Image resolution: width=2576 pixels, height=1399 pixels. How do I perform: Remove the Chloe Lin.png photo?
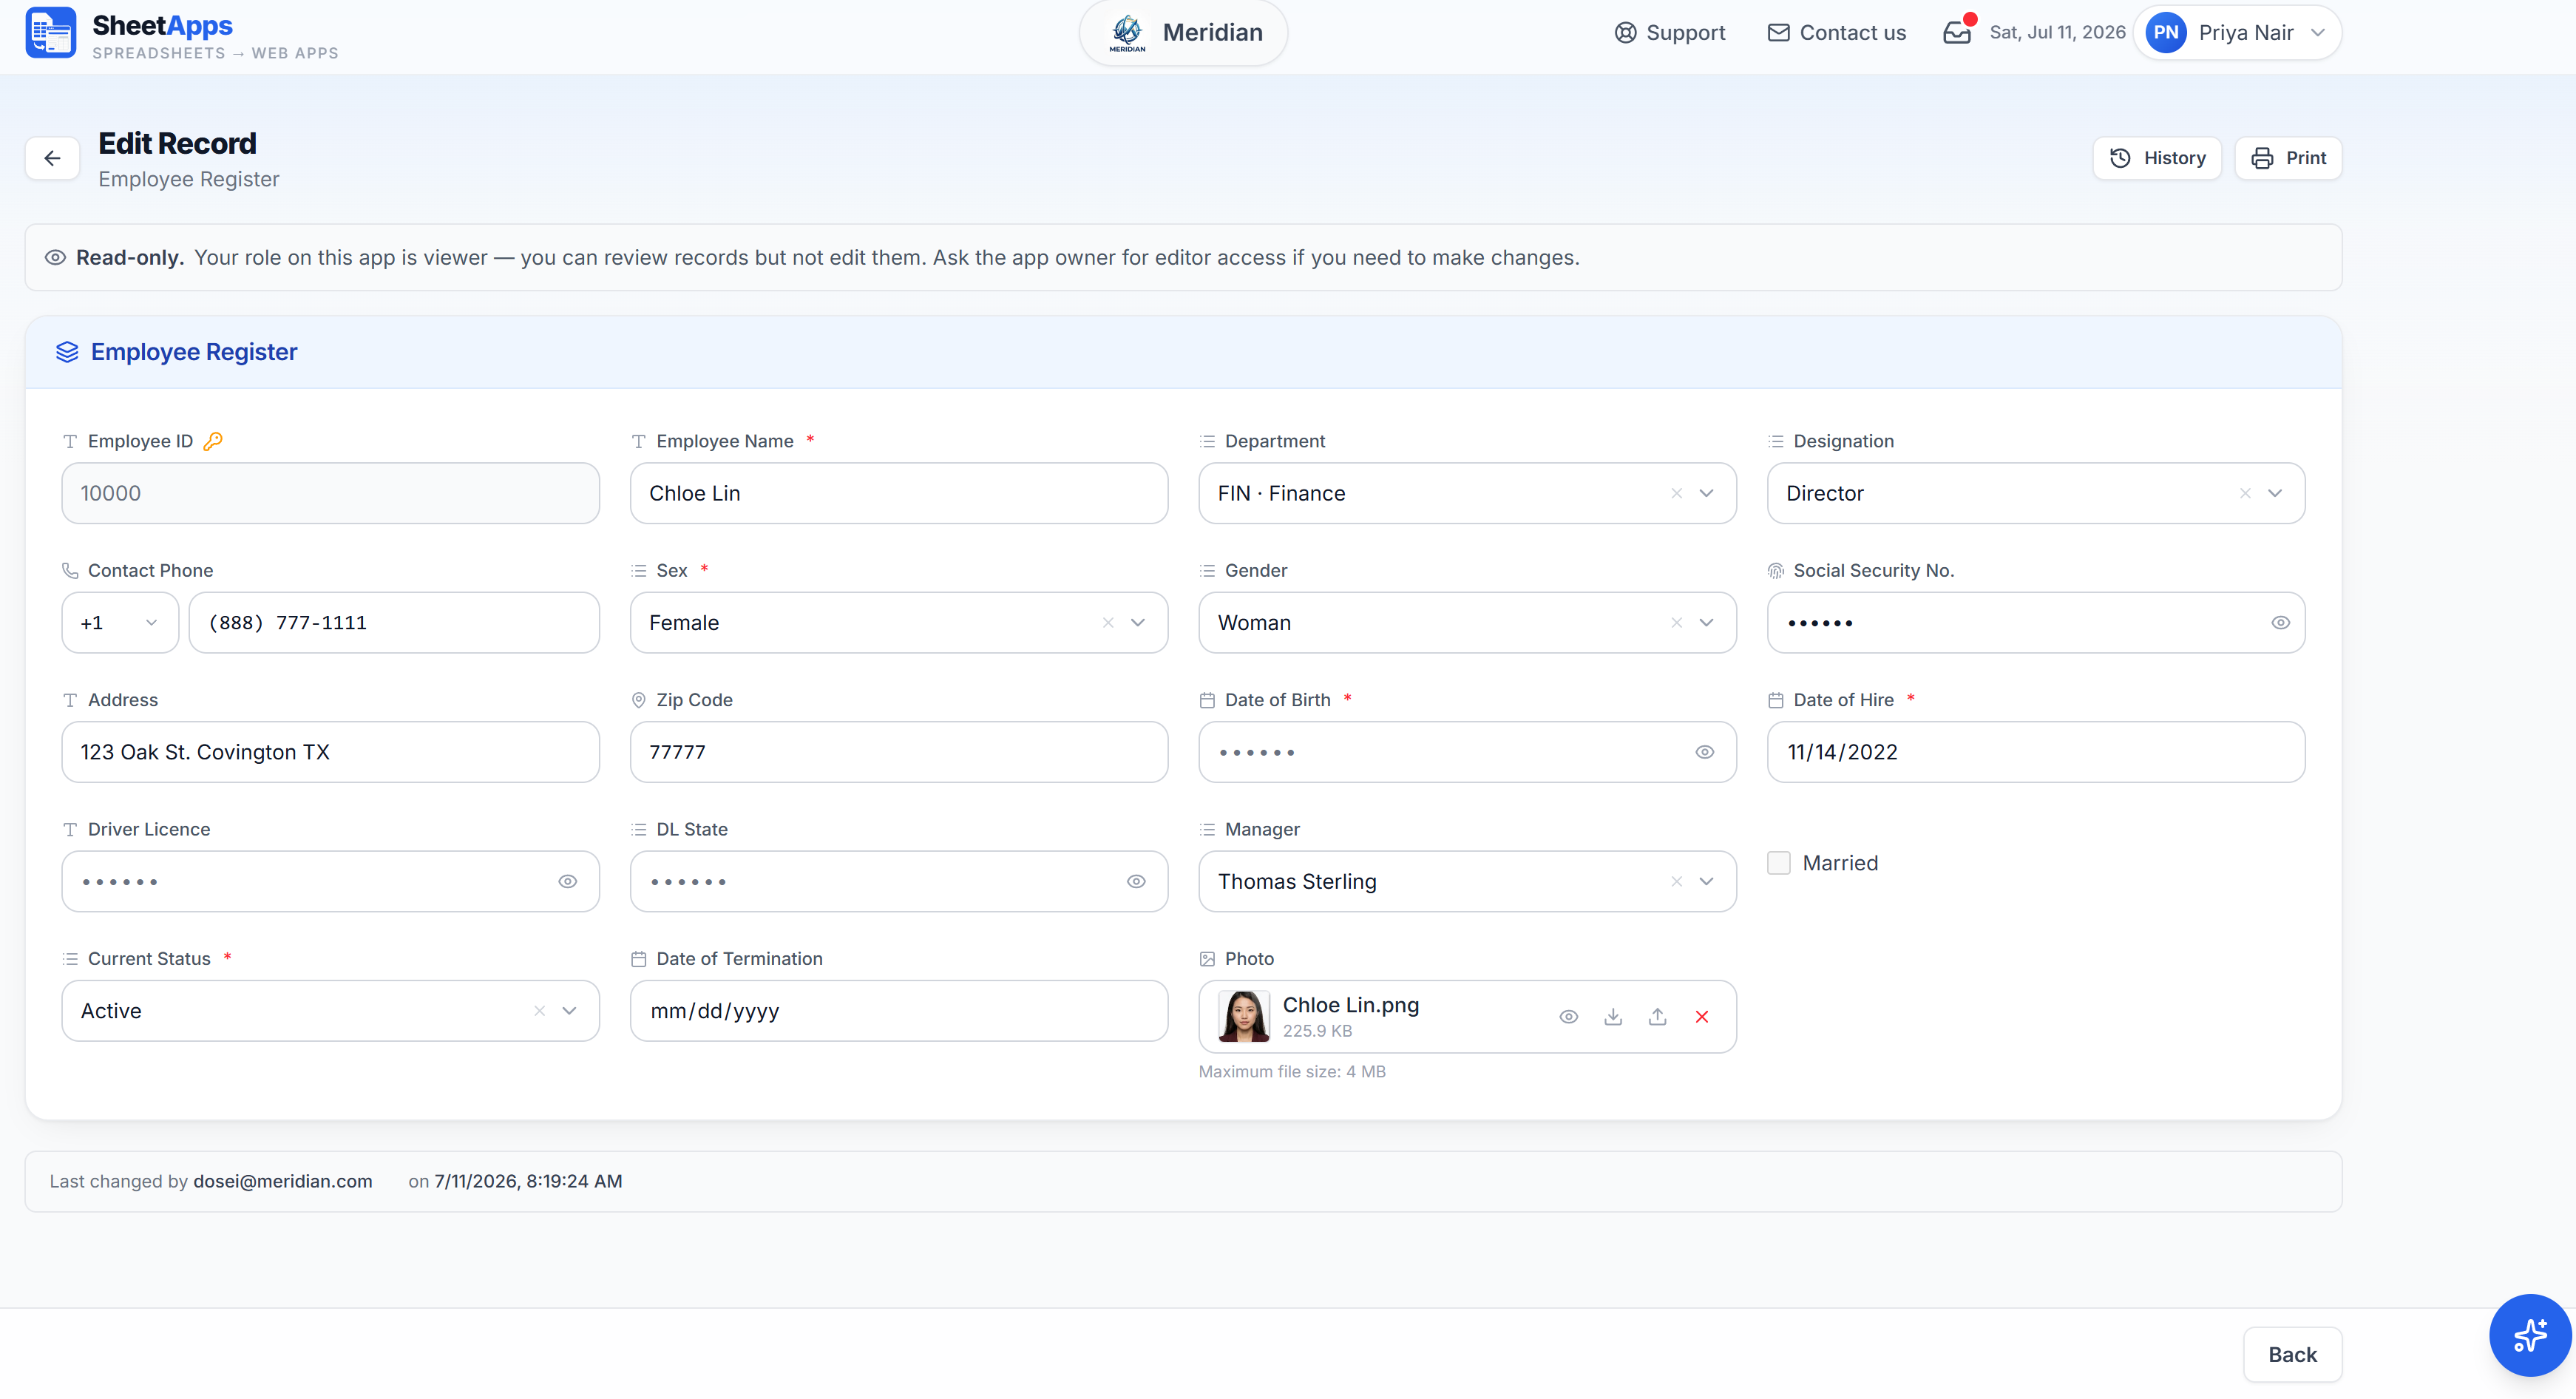point(1702,1016)
